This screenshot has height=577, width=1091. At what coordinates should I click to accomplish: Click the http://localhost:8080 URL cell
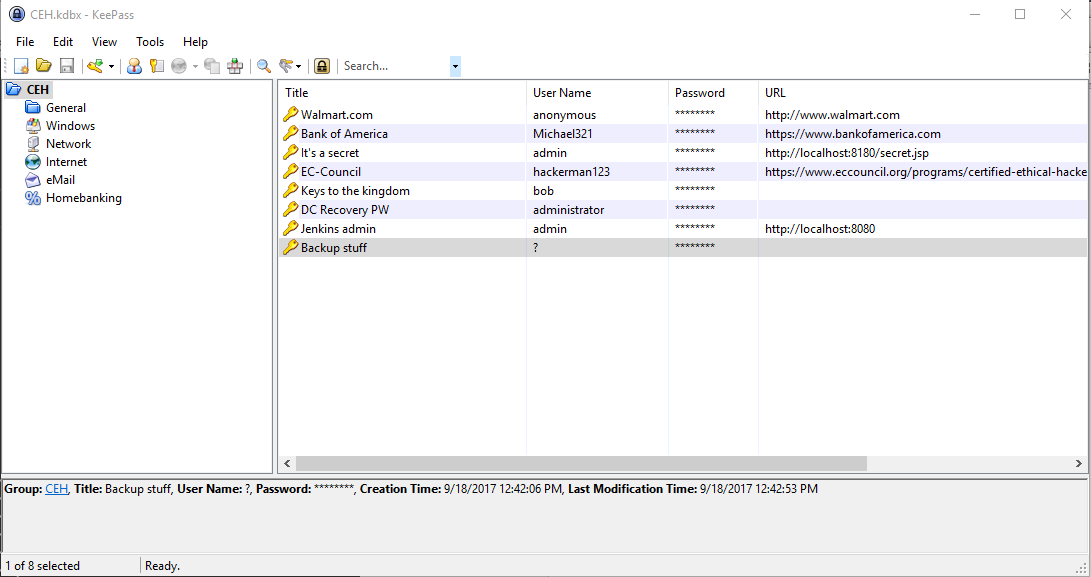click(820, 228)
